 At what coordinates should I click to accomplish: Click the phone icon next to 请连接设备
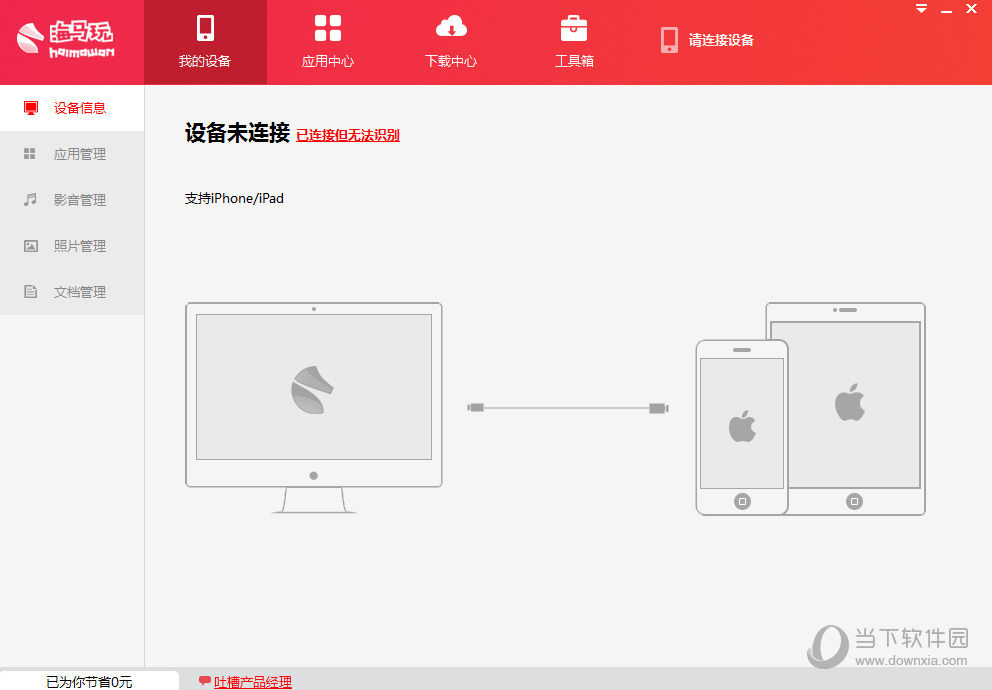668,40
